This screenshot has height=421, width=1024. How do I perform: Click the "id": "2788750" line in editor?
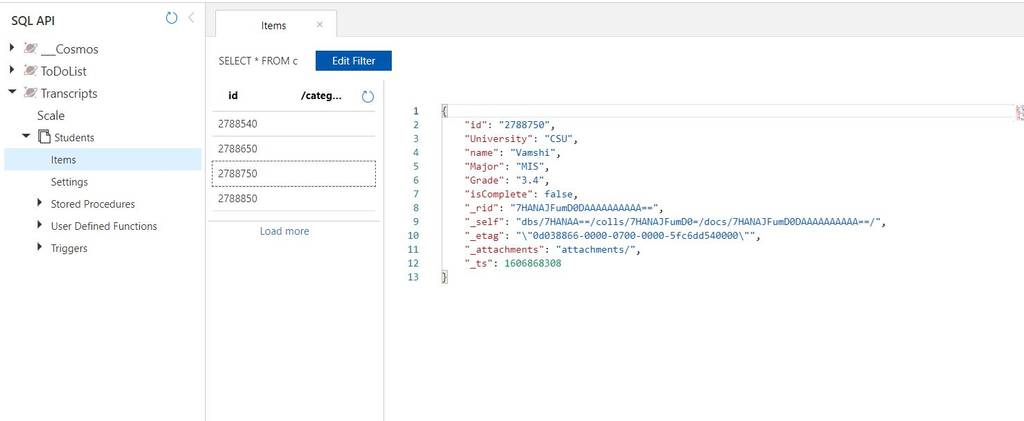click(x=510, y=125)
